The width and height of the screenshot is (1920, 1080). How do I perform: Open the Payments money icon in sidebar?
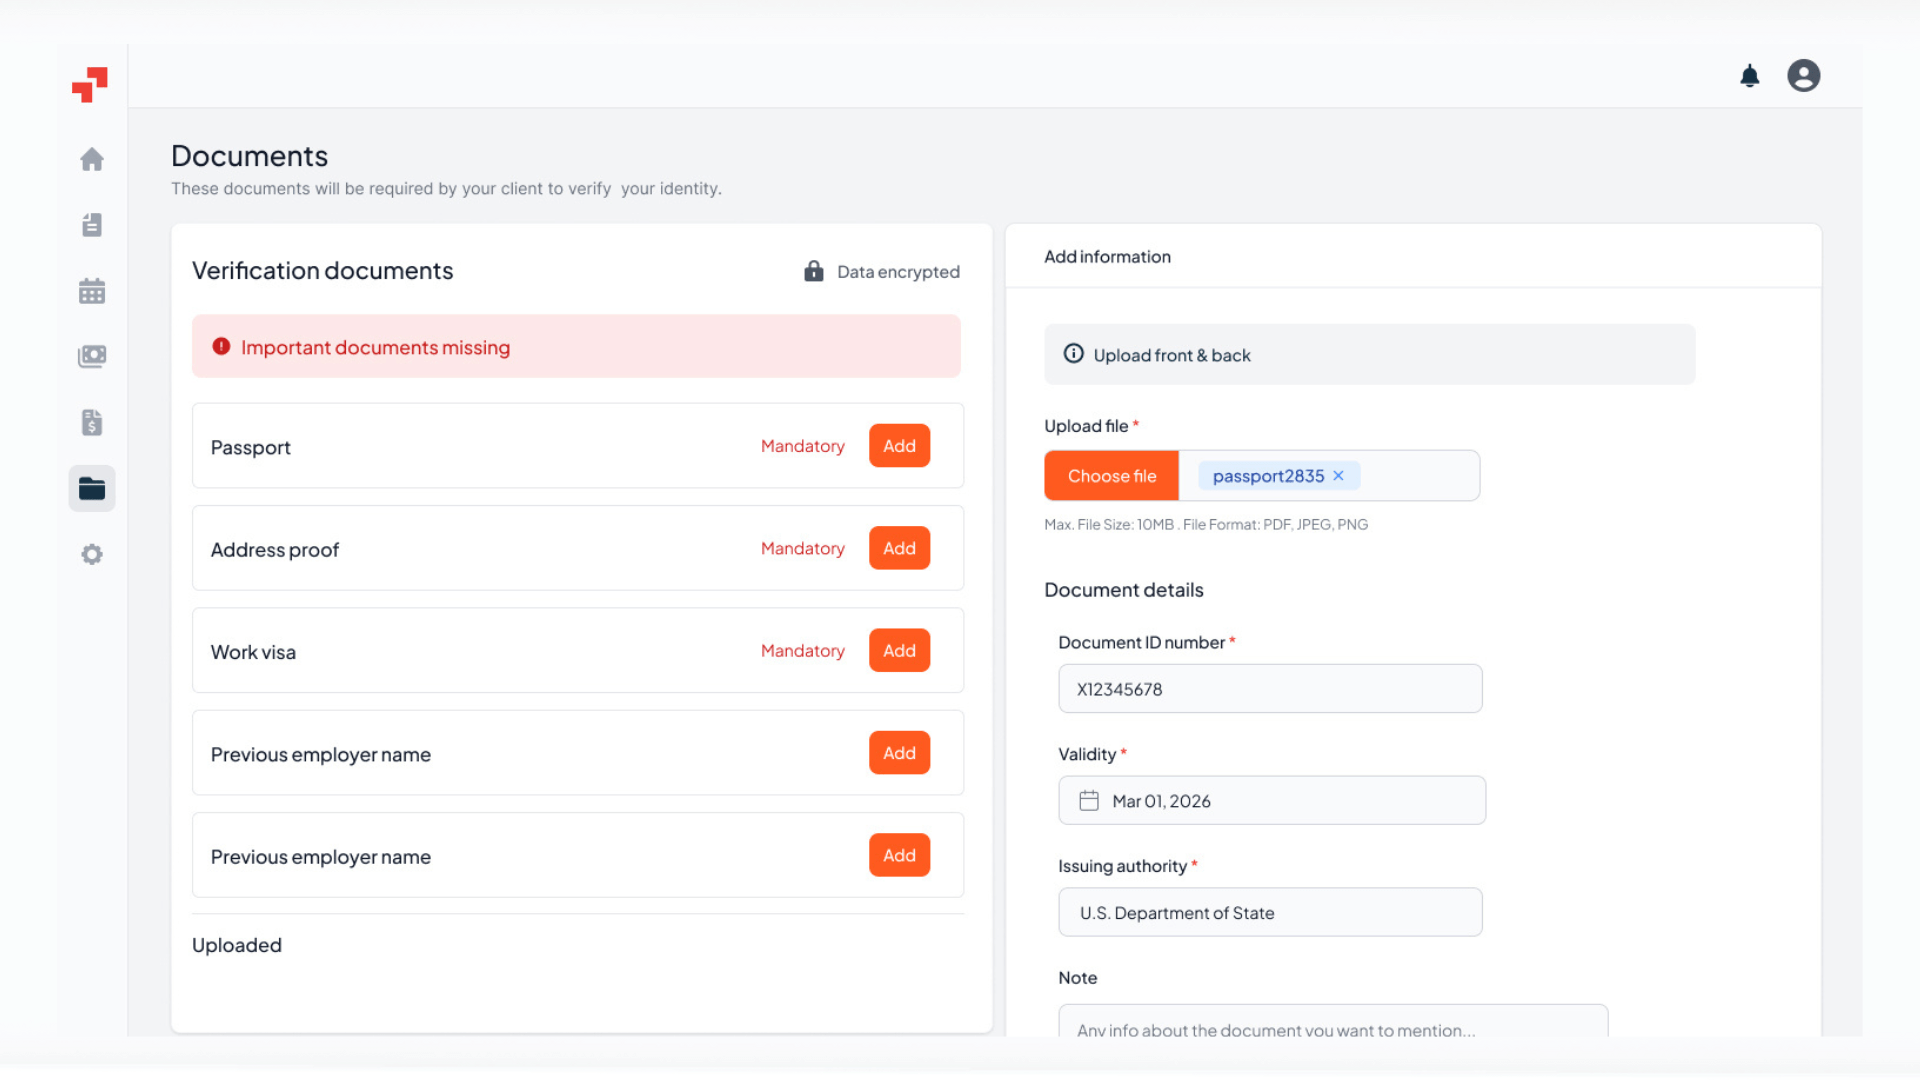coord(91,356)
